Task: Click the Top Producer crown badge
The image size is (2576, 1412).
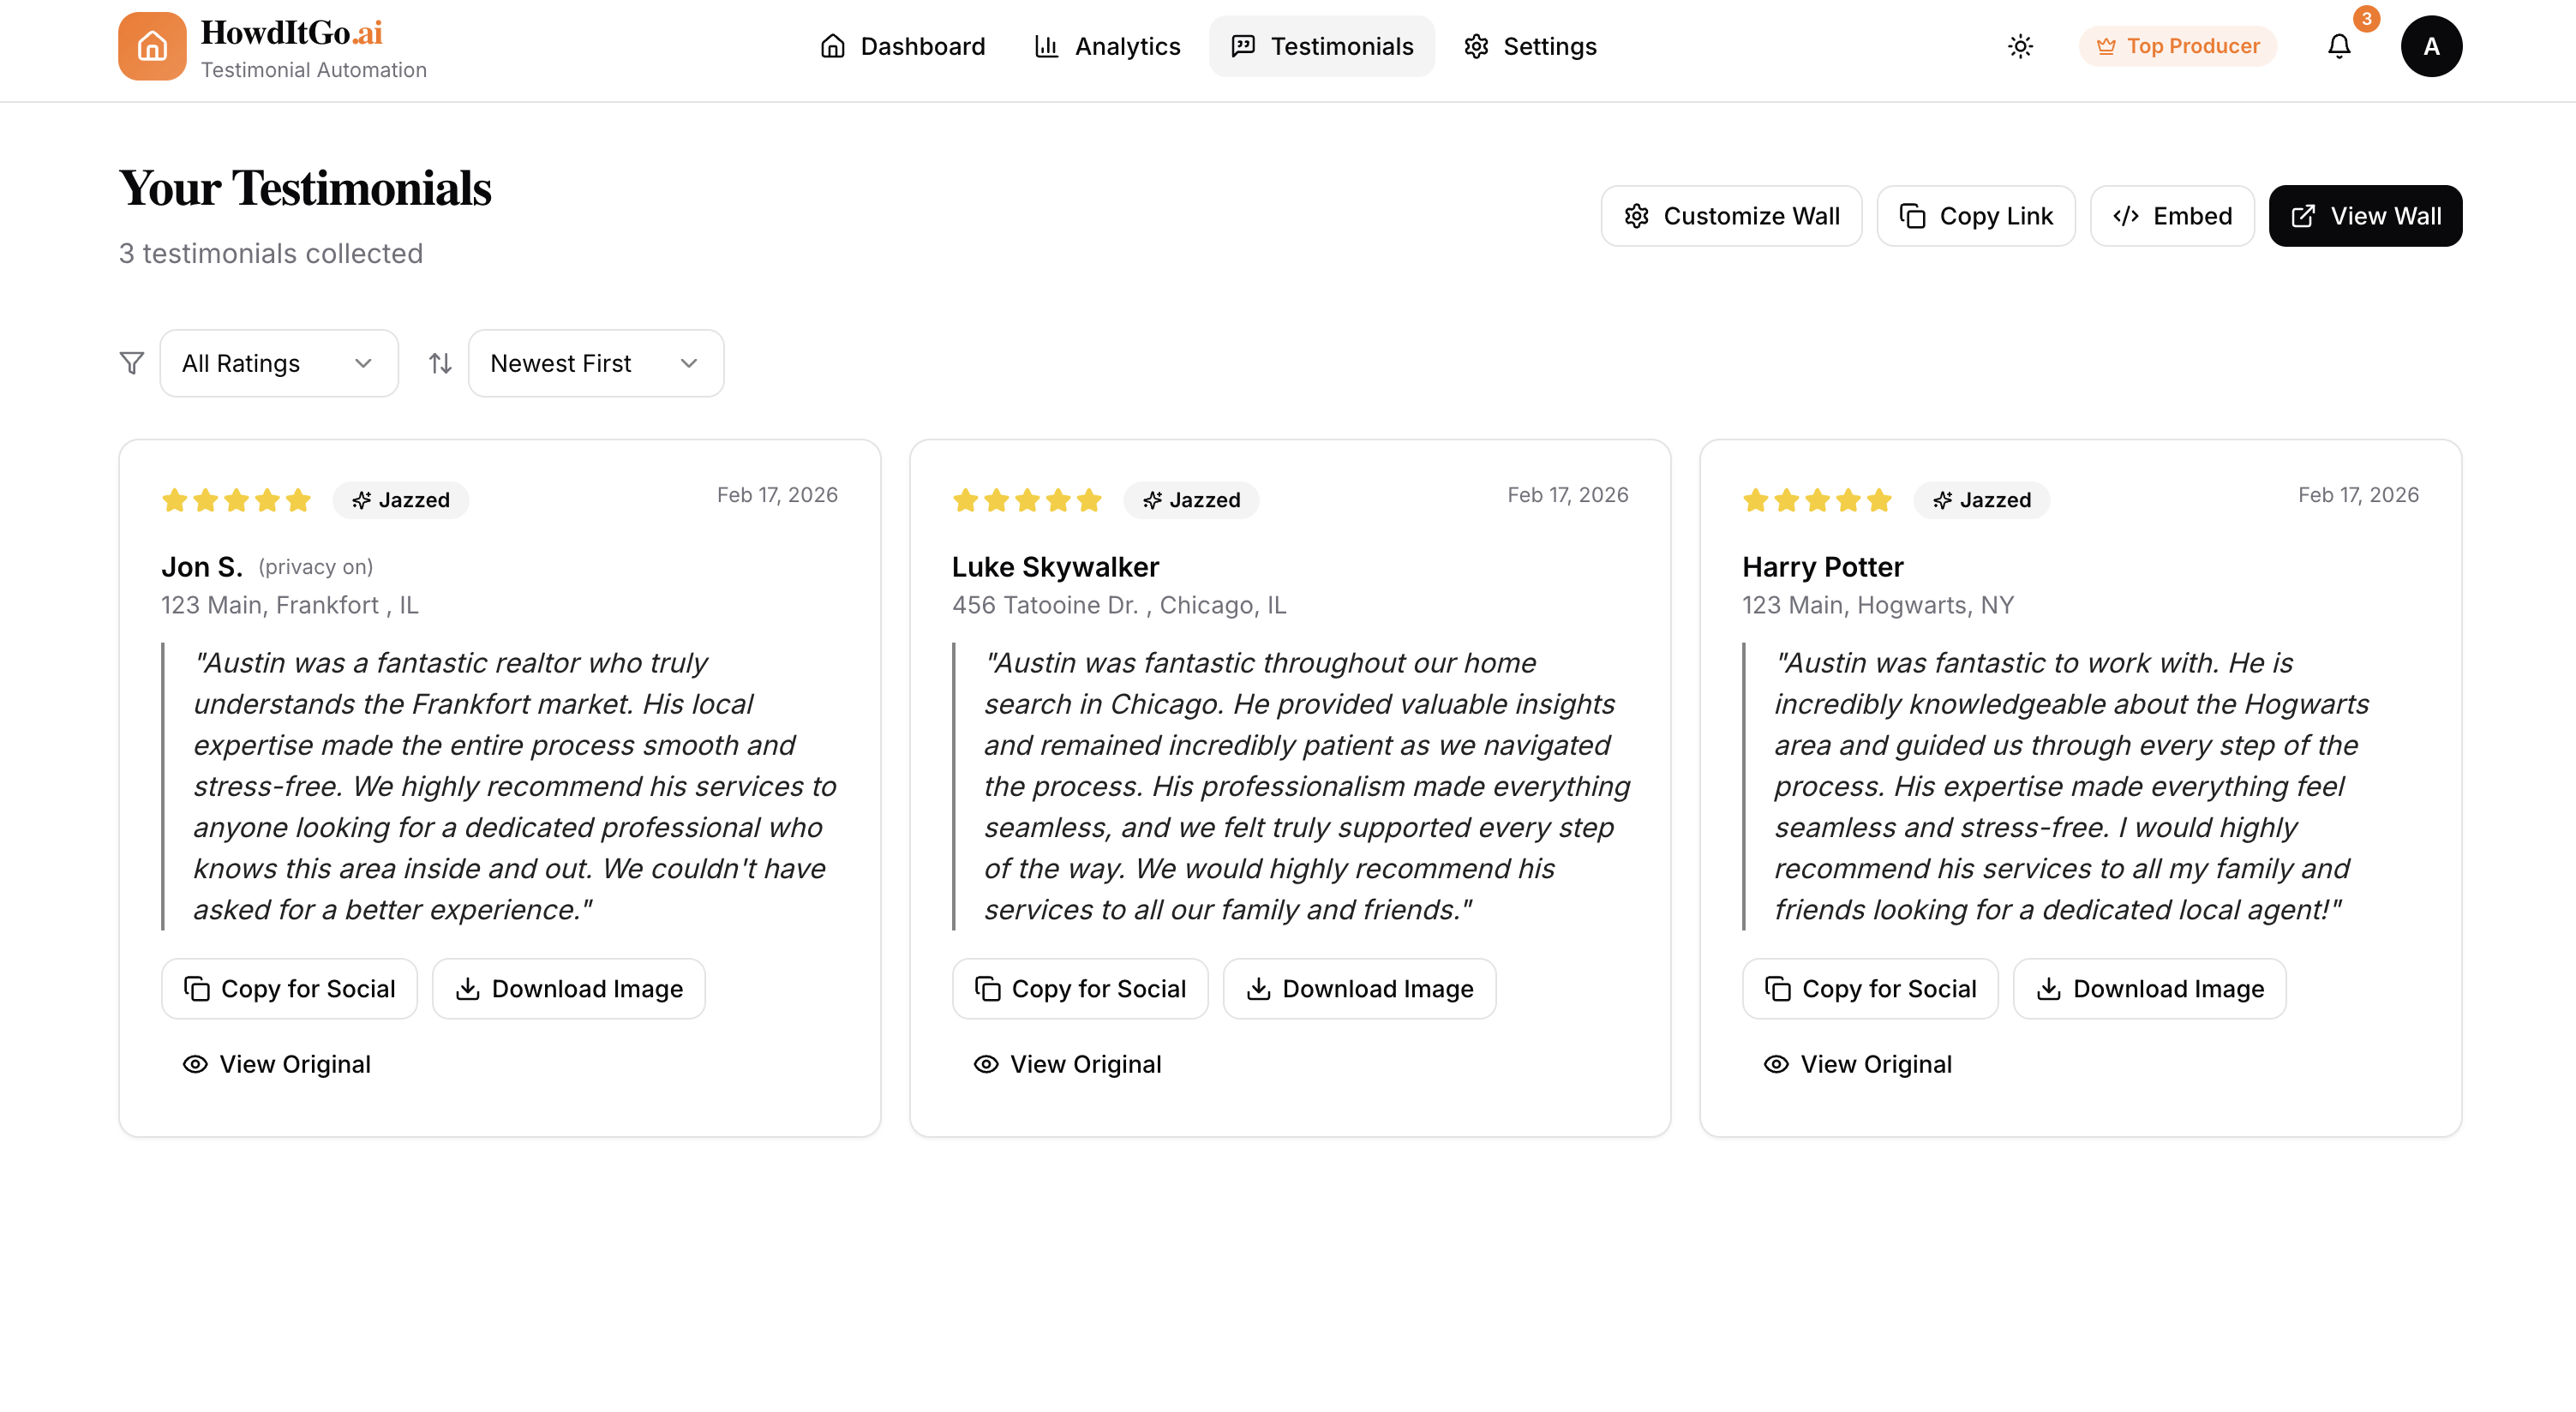Action: pos(2178,46)
